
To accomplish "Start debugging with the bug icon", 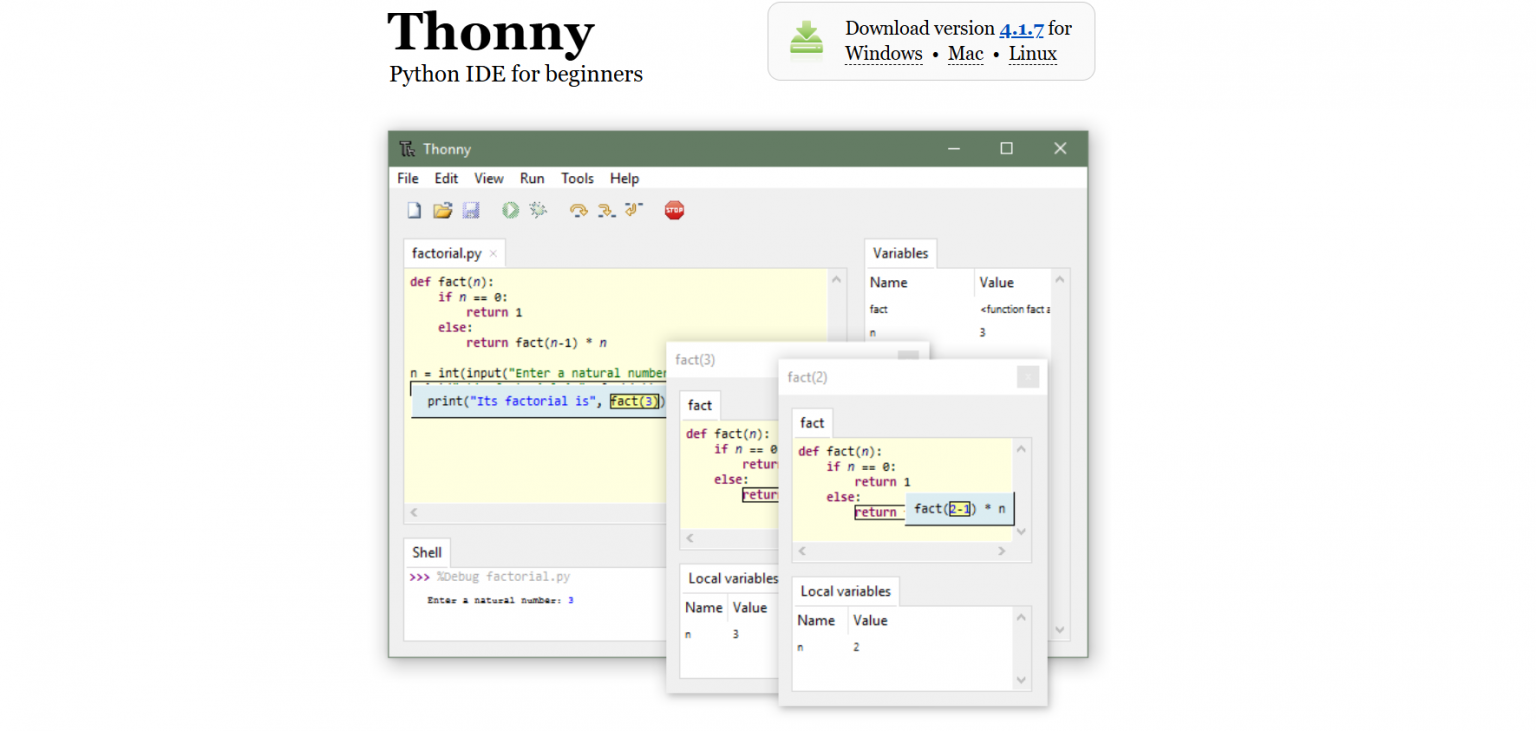I will coord(538,210).
